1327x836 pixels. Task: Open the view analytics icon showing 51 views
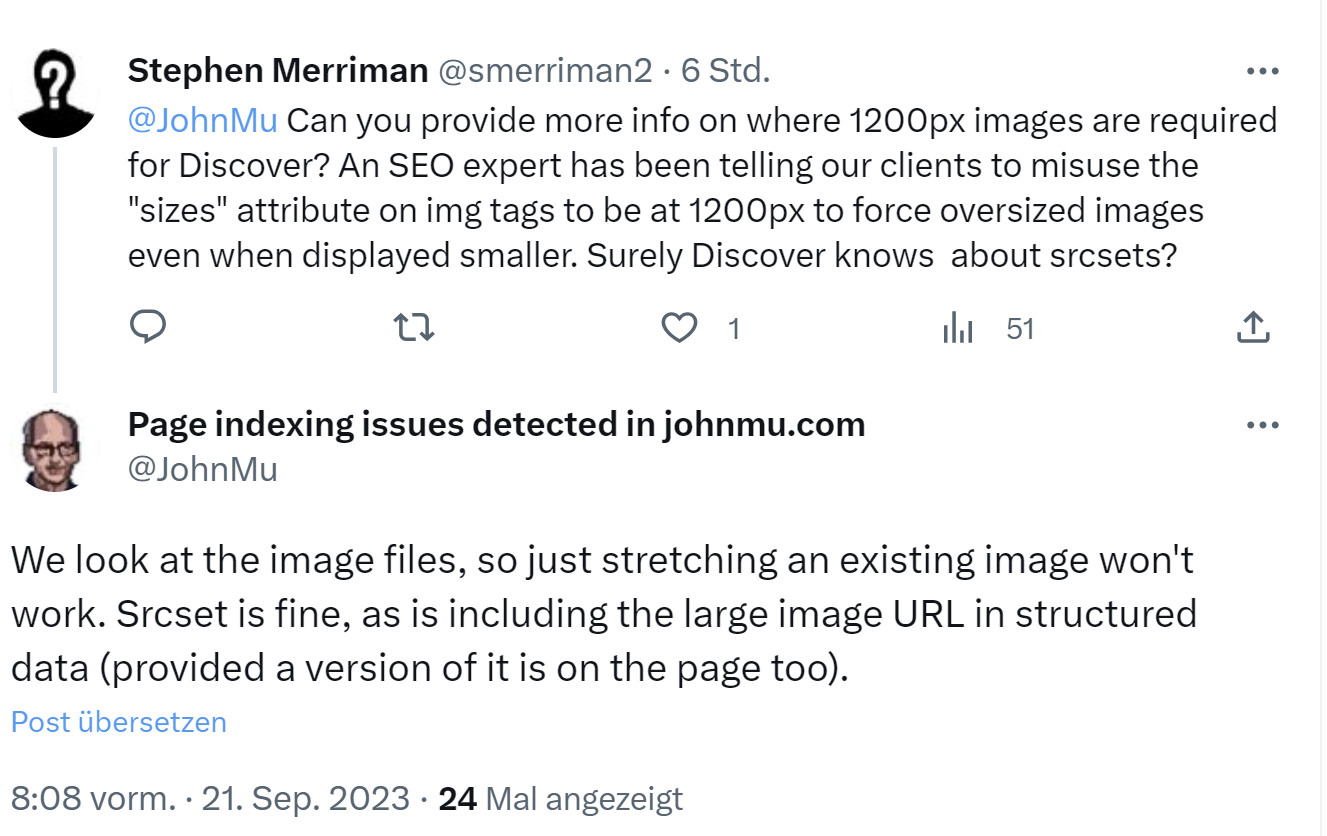pos(958,327)
